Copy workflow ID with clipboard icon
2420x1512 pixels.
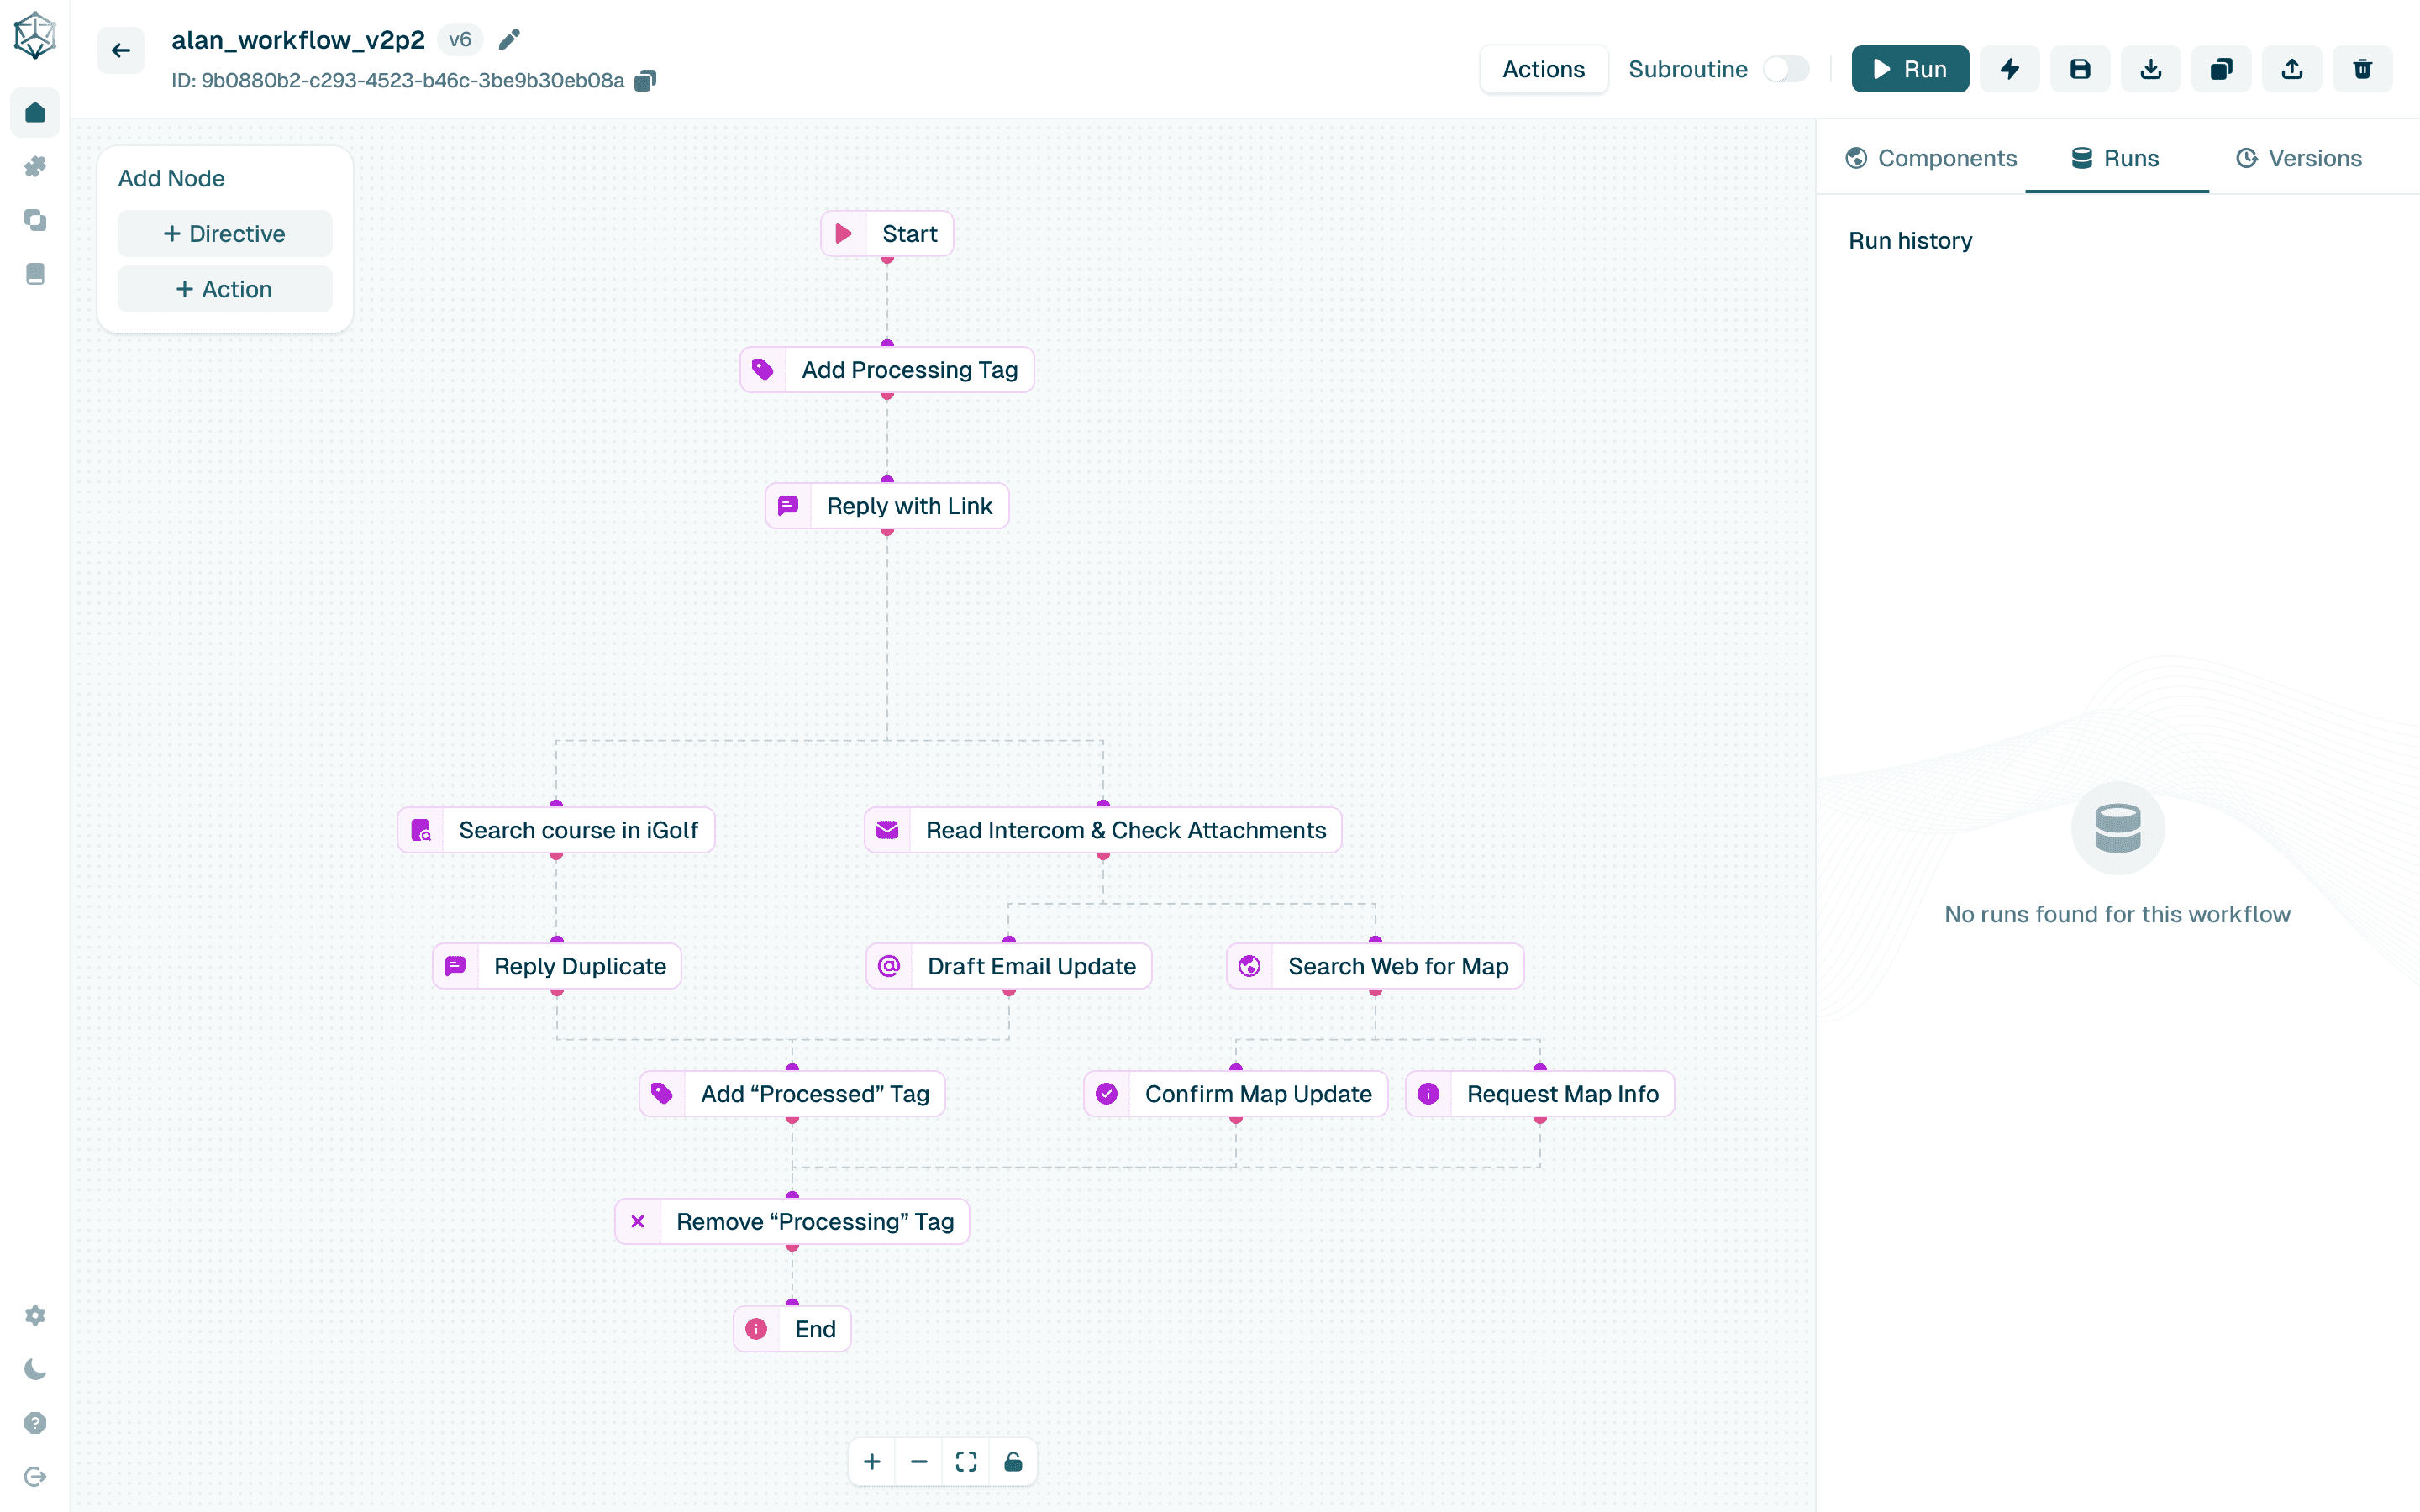[646, 81]
